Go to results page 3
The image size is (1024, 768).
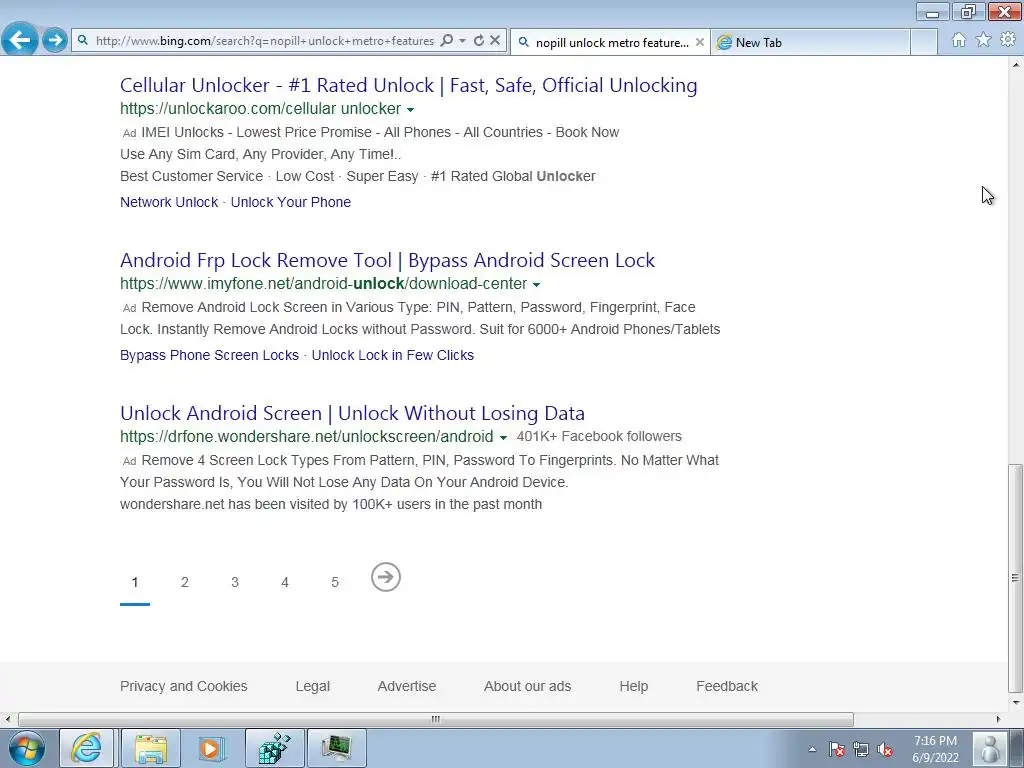pos(234,582)
